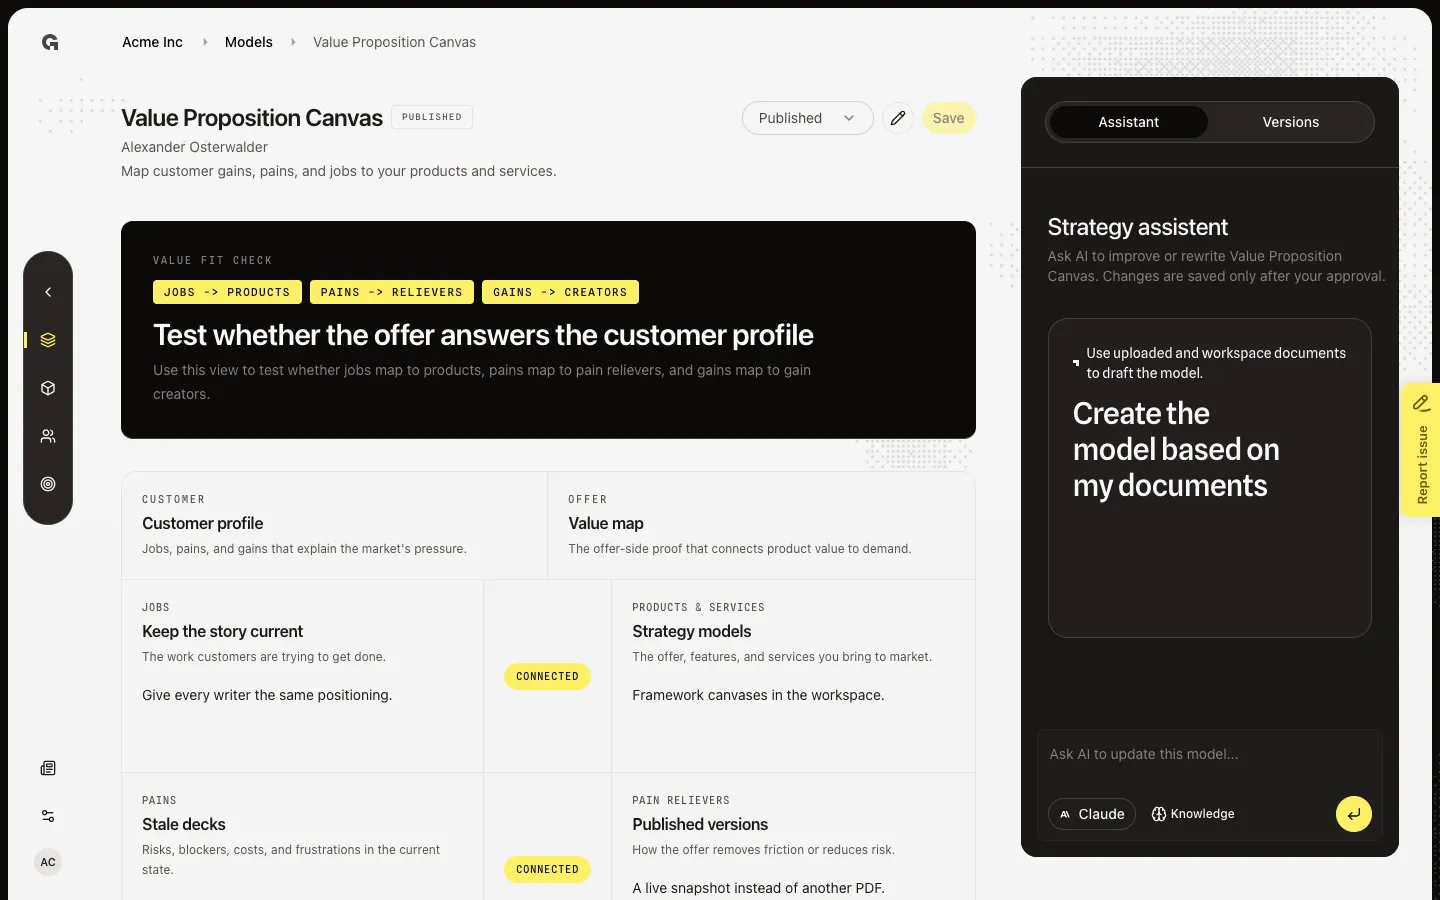Open the target icon in sidebar

(x=48, y=484)
